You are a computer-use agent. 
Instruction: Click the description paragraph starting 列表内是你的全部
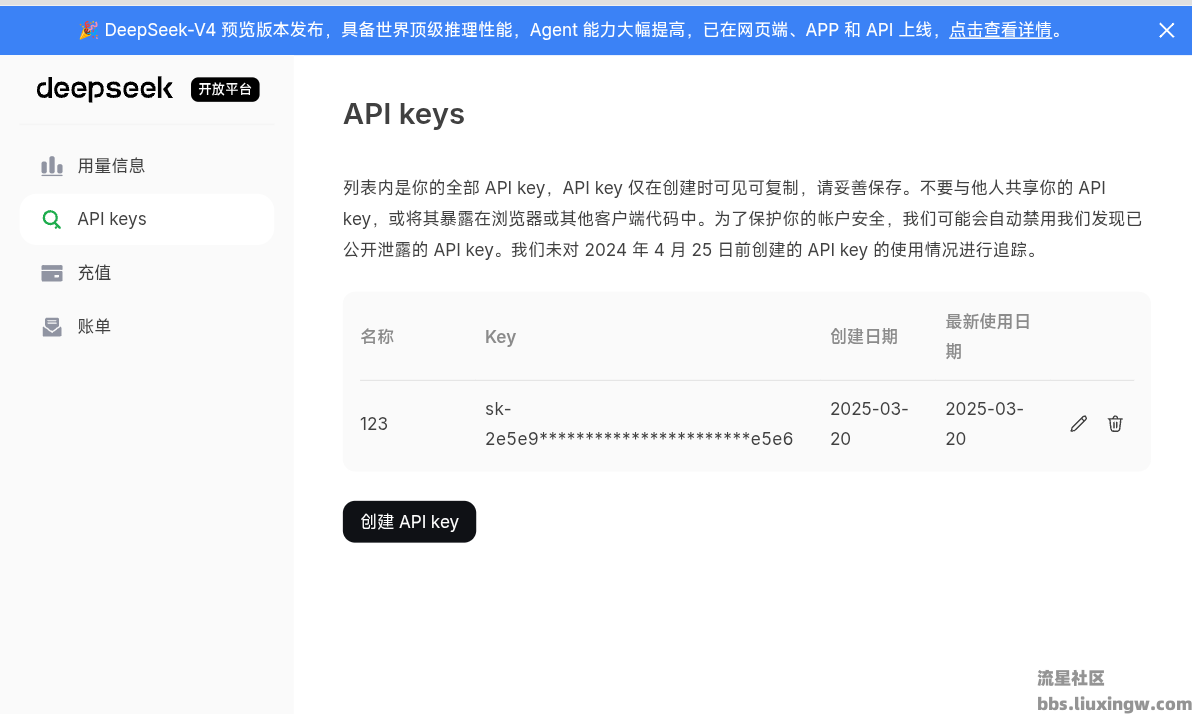(x=743, y=219)
